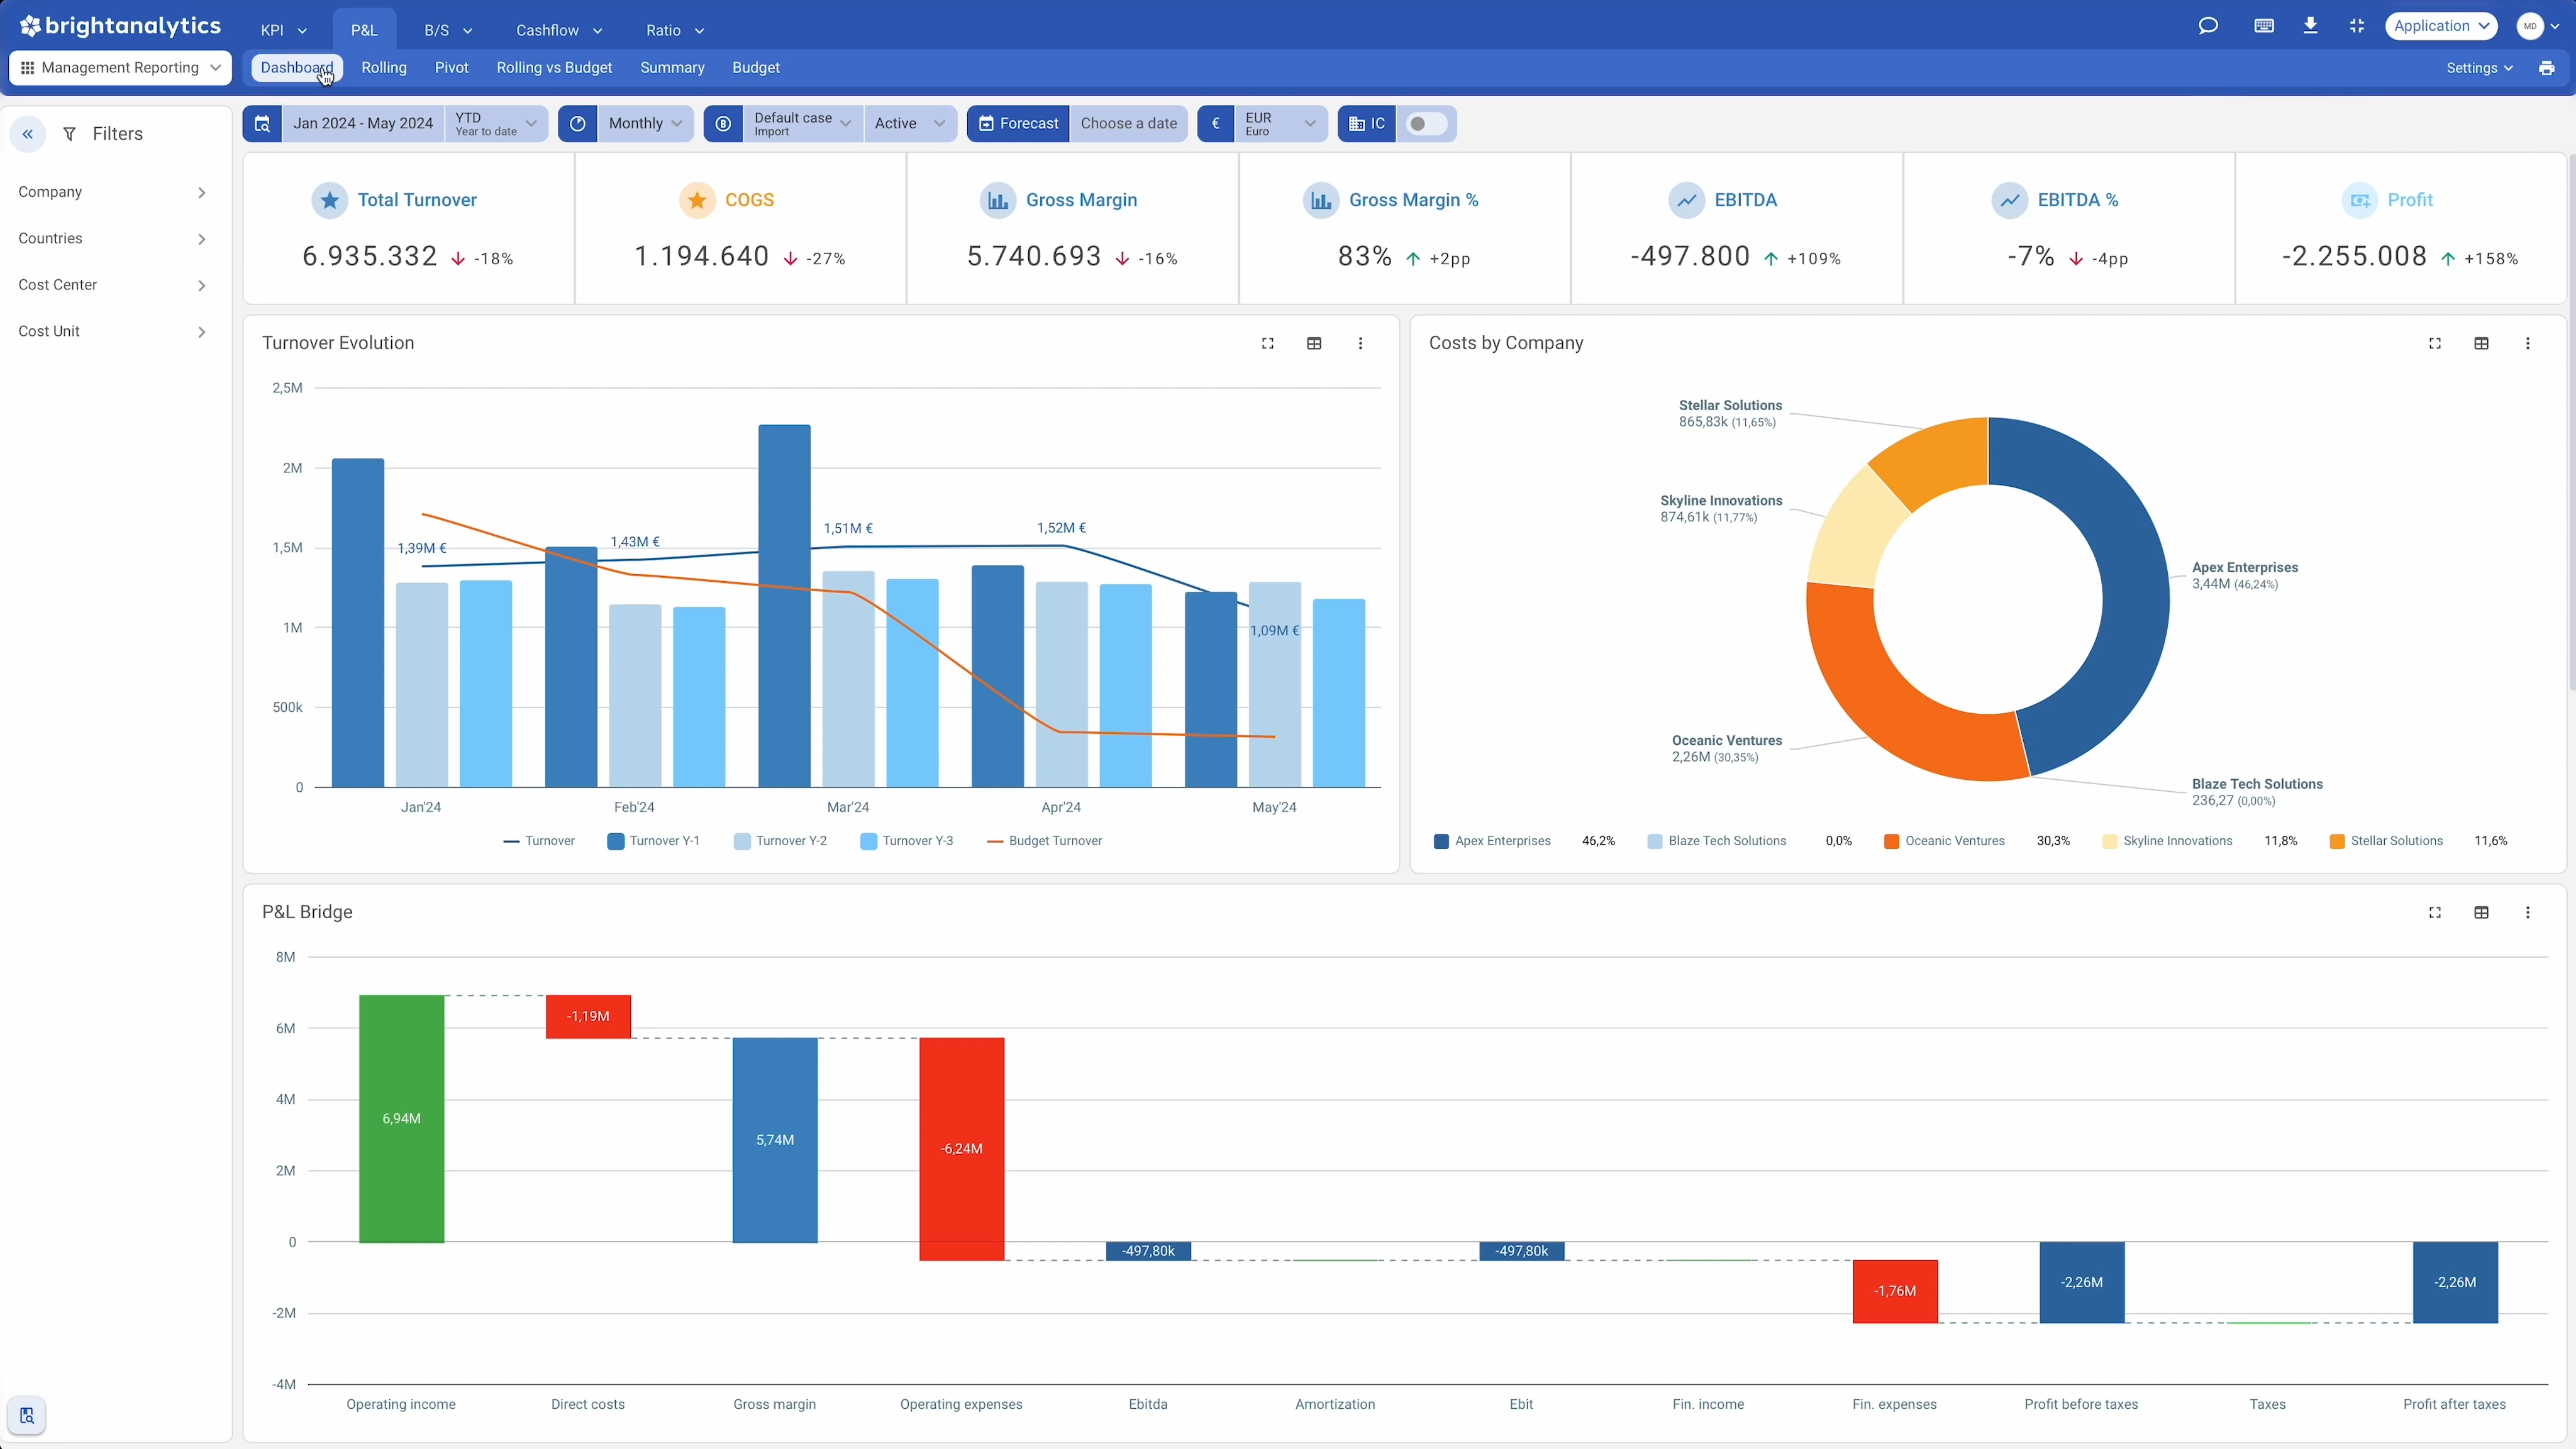The height and width of the screenshot is (1449, 2576).
Task: Click the bookmark icon at bottom left
Action: click(x=28, y=1416)
